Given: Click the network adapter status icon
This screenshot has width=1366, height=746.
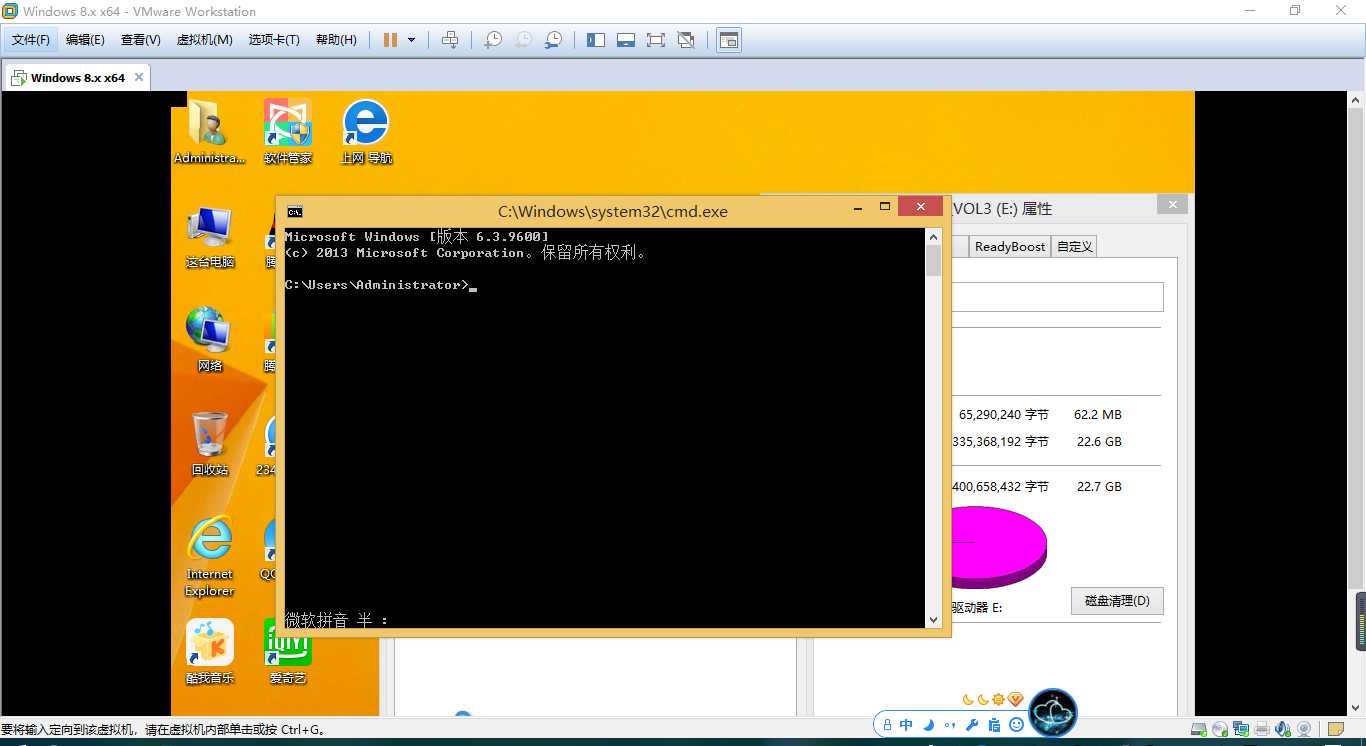Looking at the screenshot, I should tap(1241, 729).
